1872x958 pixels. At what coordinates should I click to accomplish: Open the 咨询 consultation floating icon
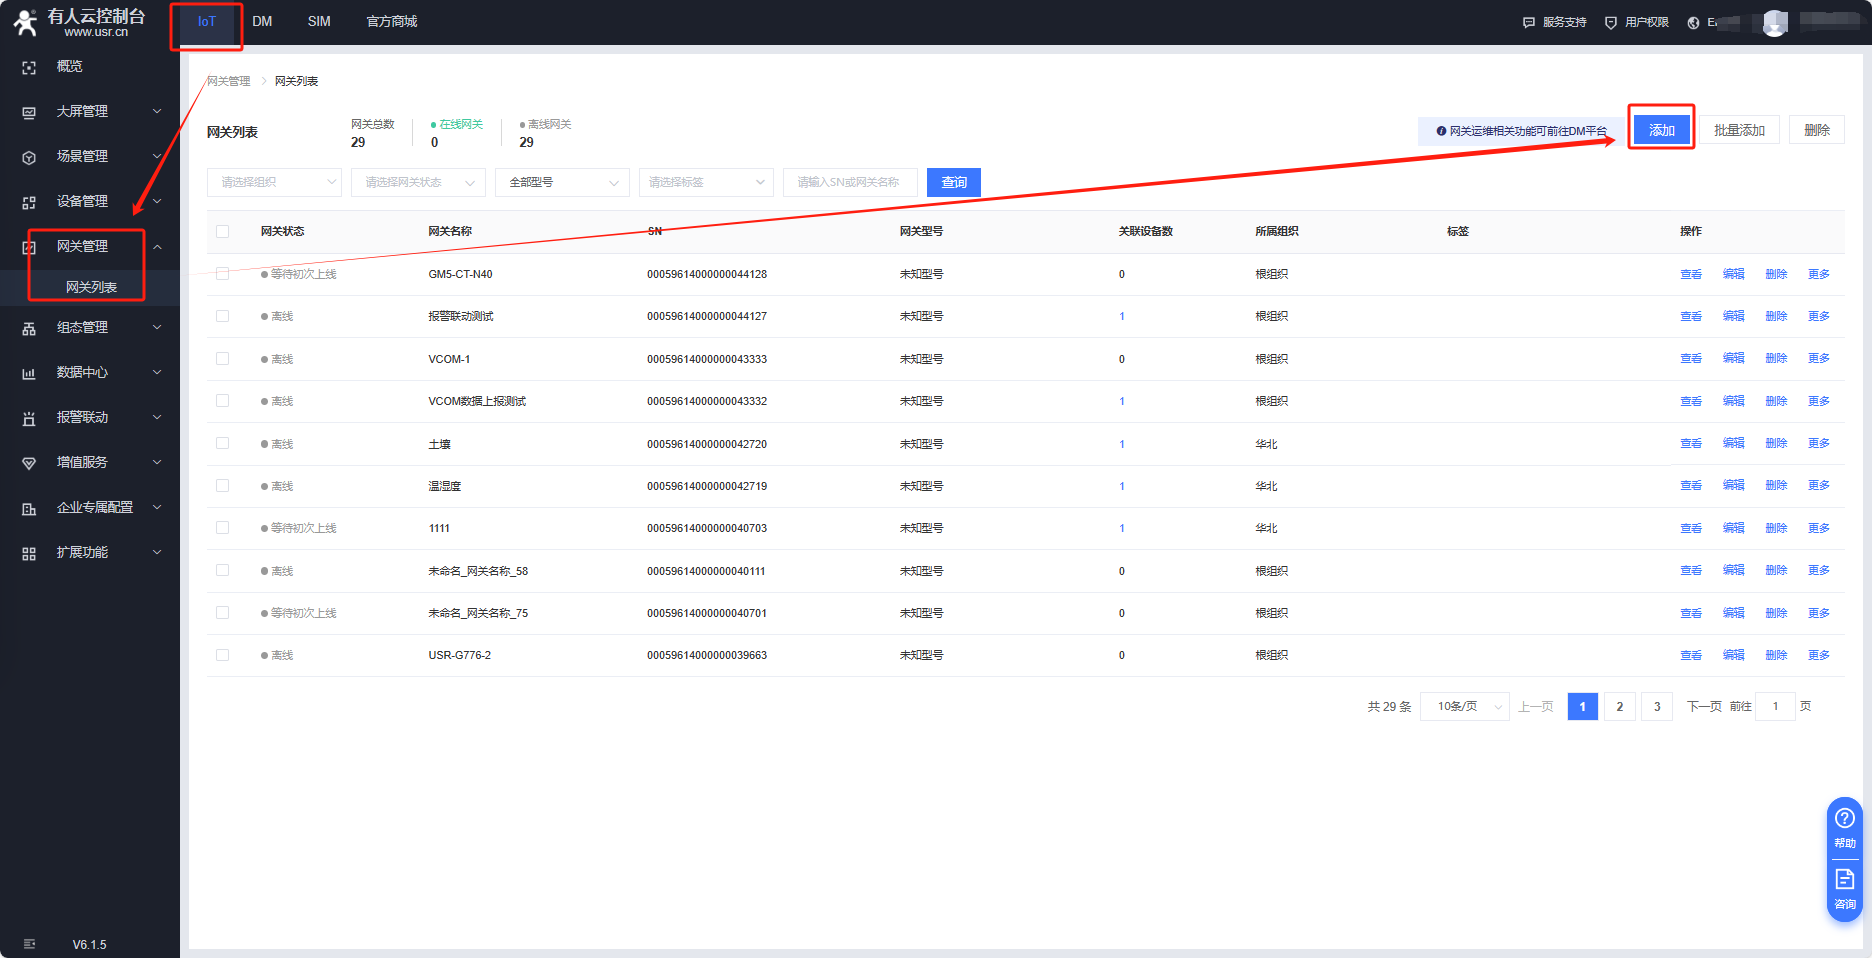click(x=1845, y=886)
